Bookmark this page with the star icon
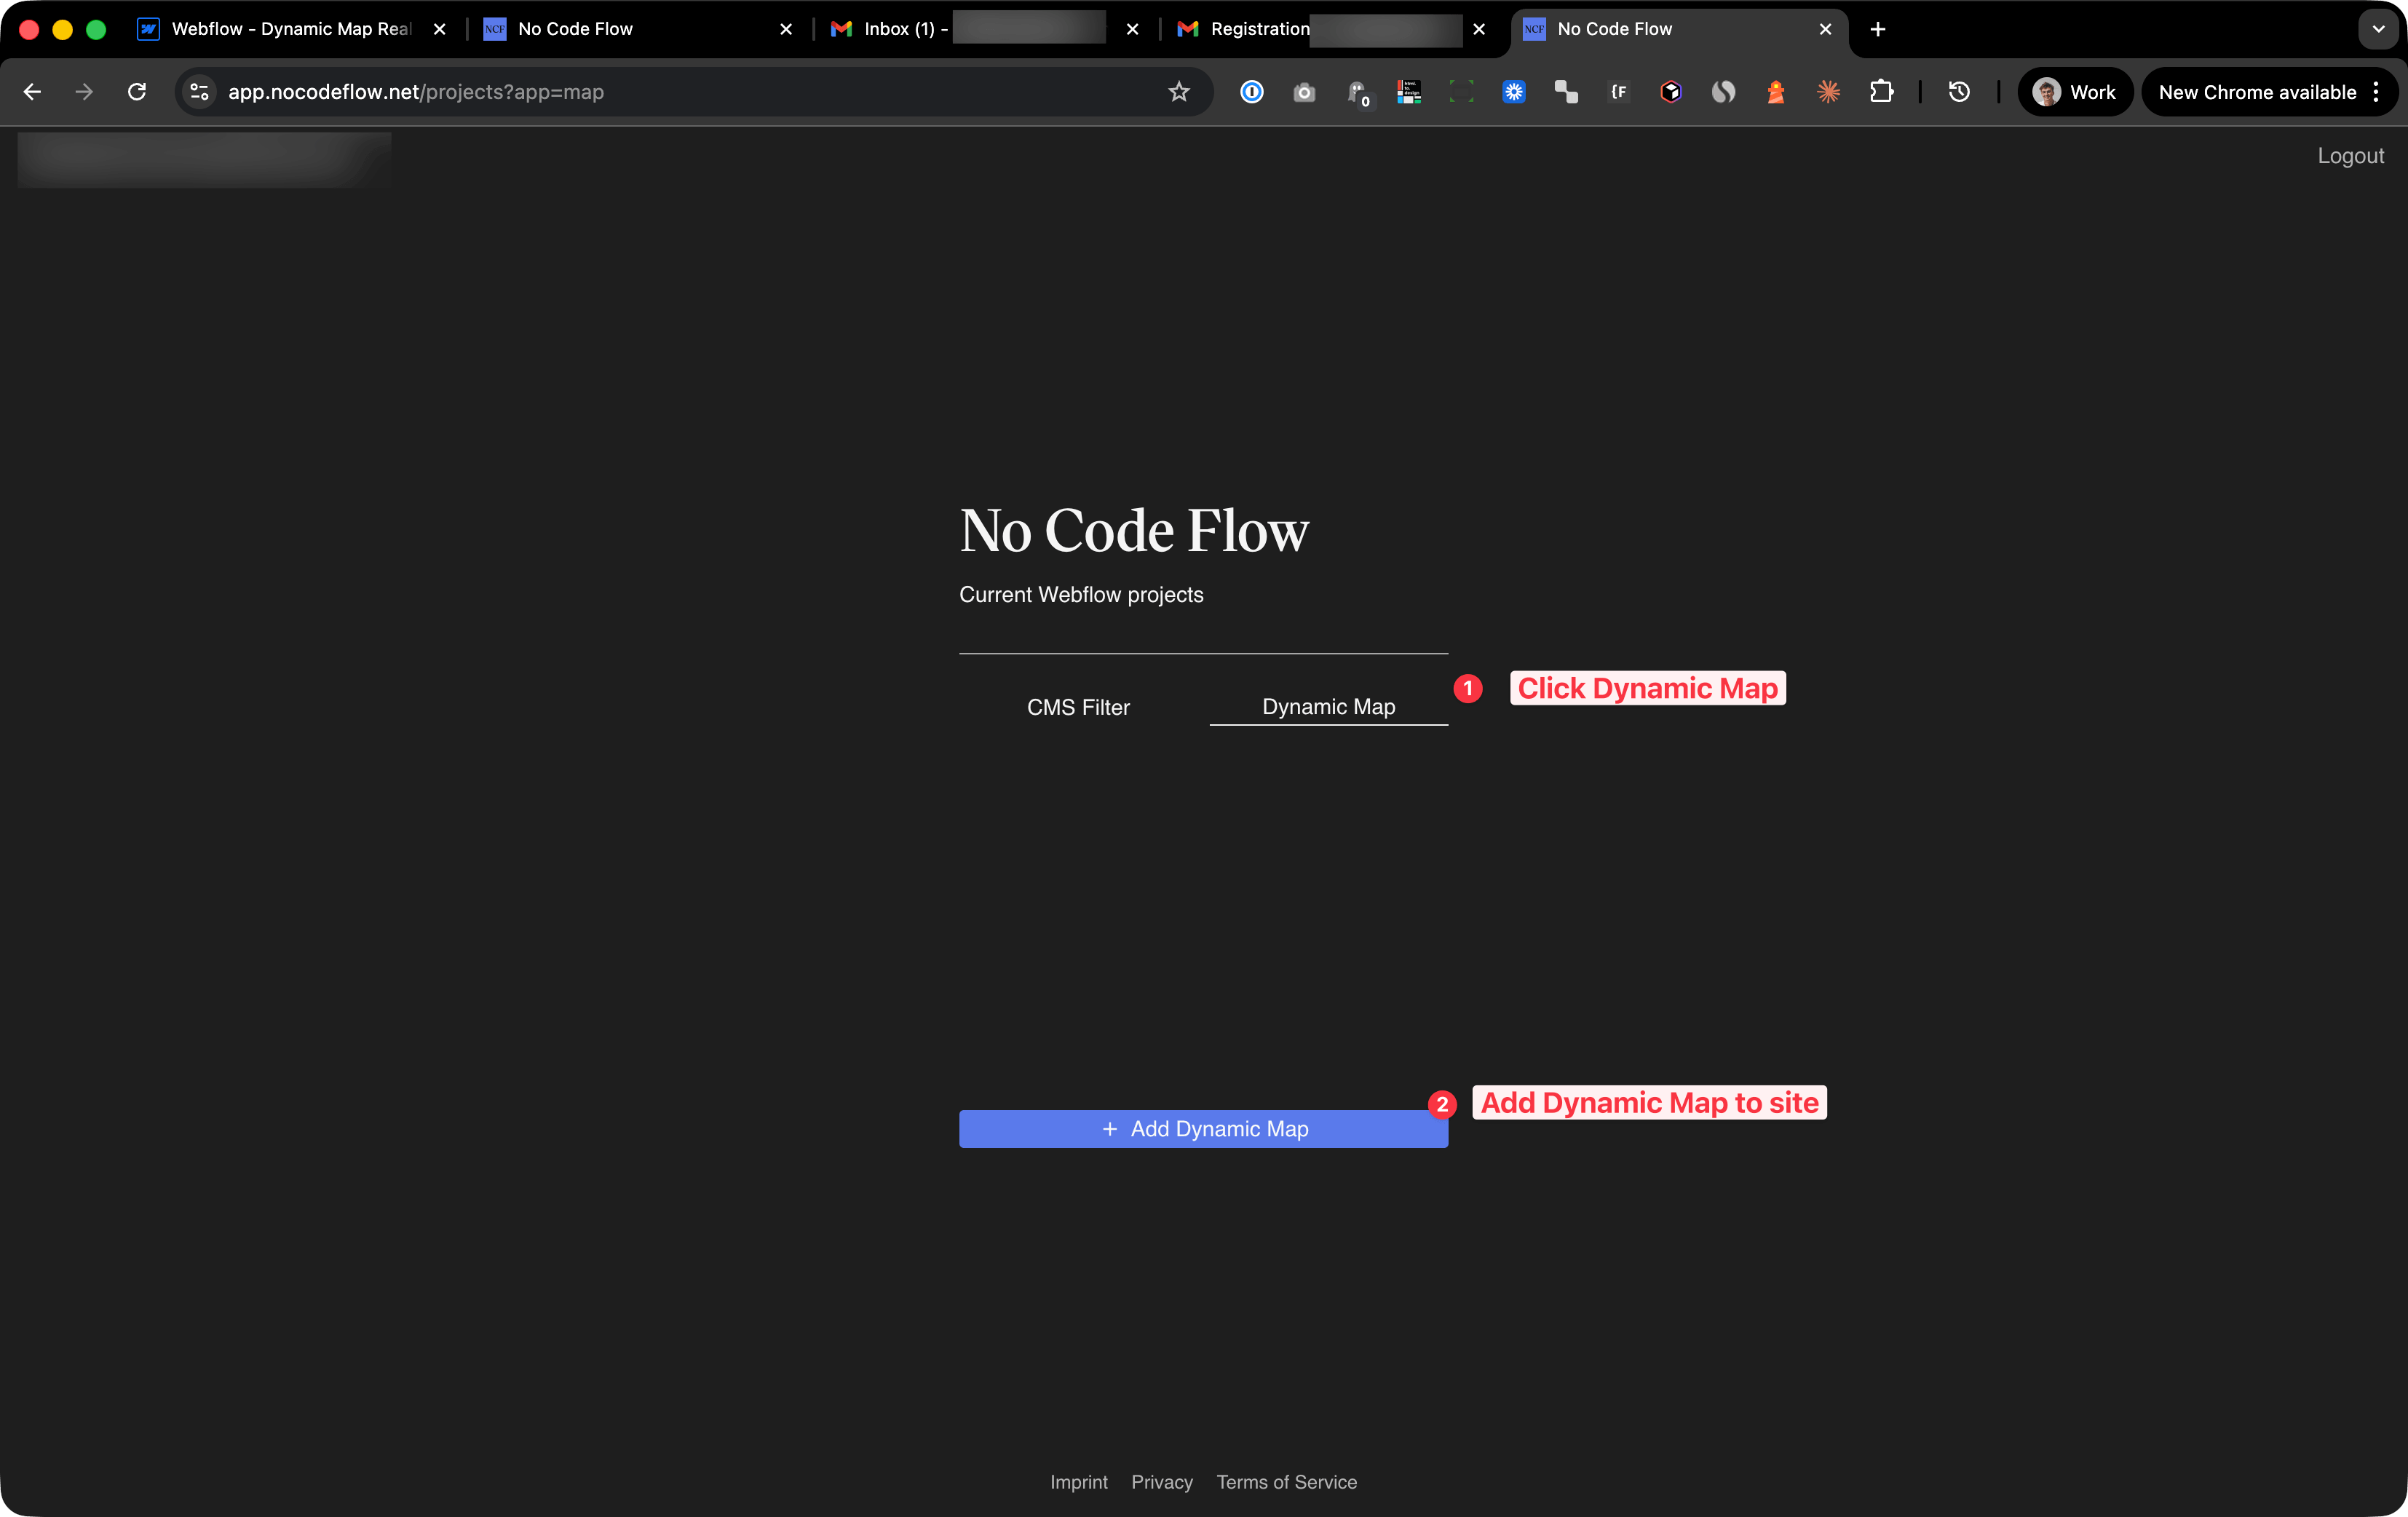Screen dimensions: 2408x1517 [1179, 92]
